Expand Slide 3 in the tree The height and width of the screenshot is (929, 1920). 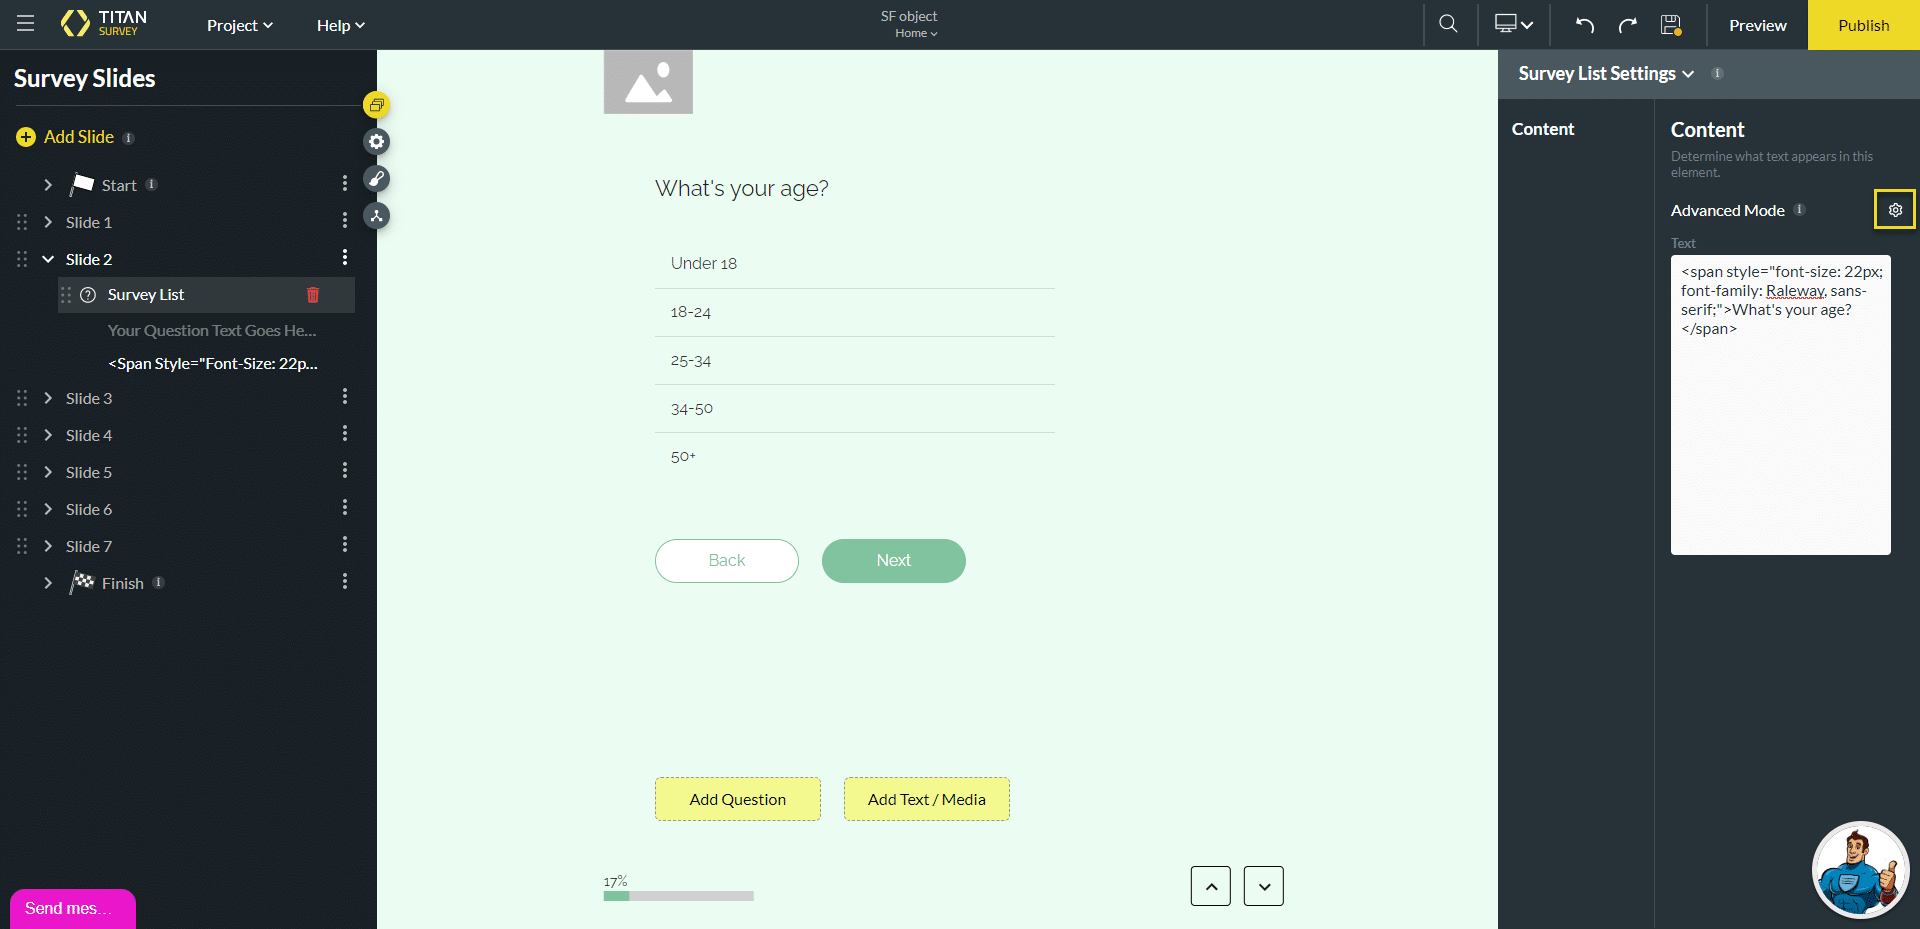click(48, 398)
